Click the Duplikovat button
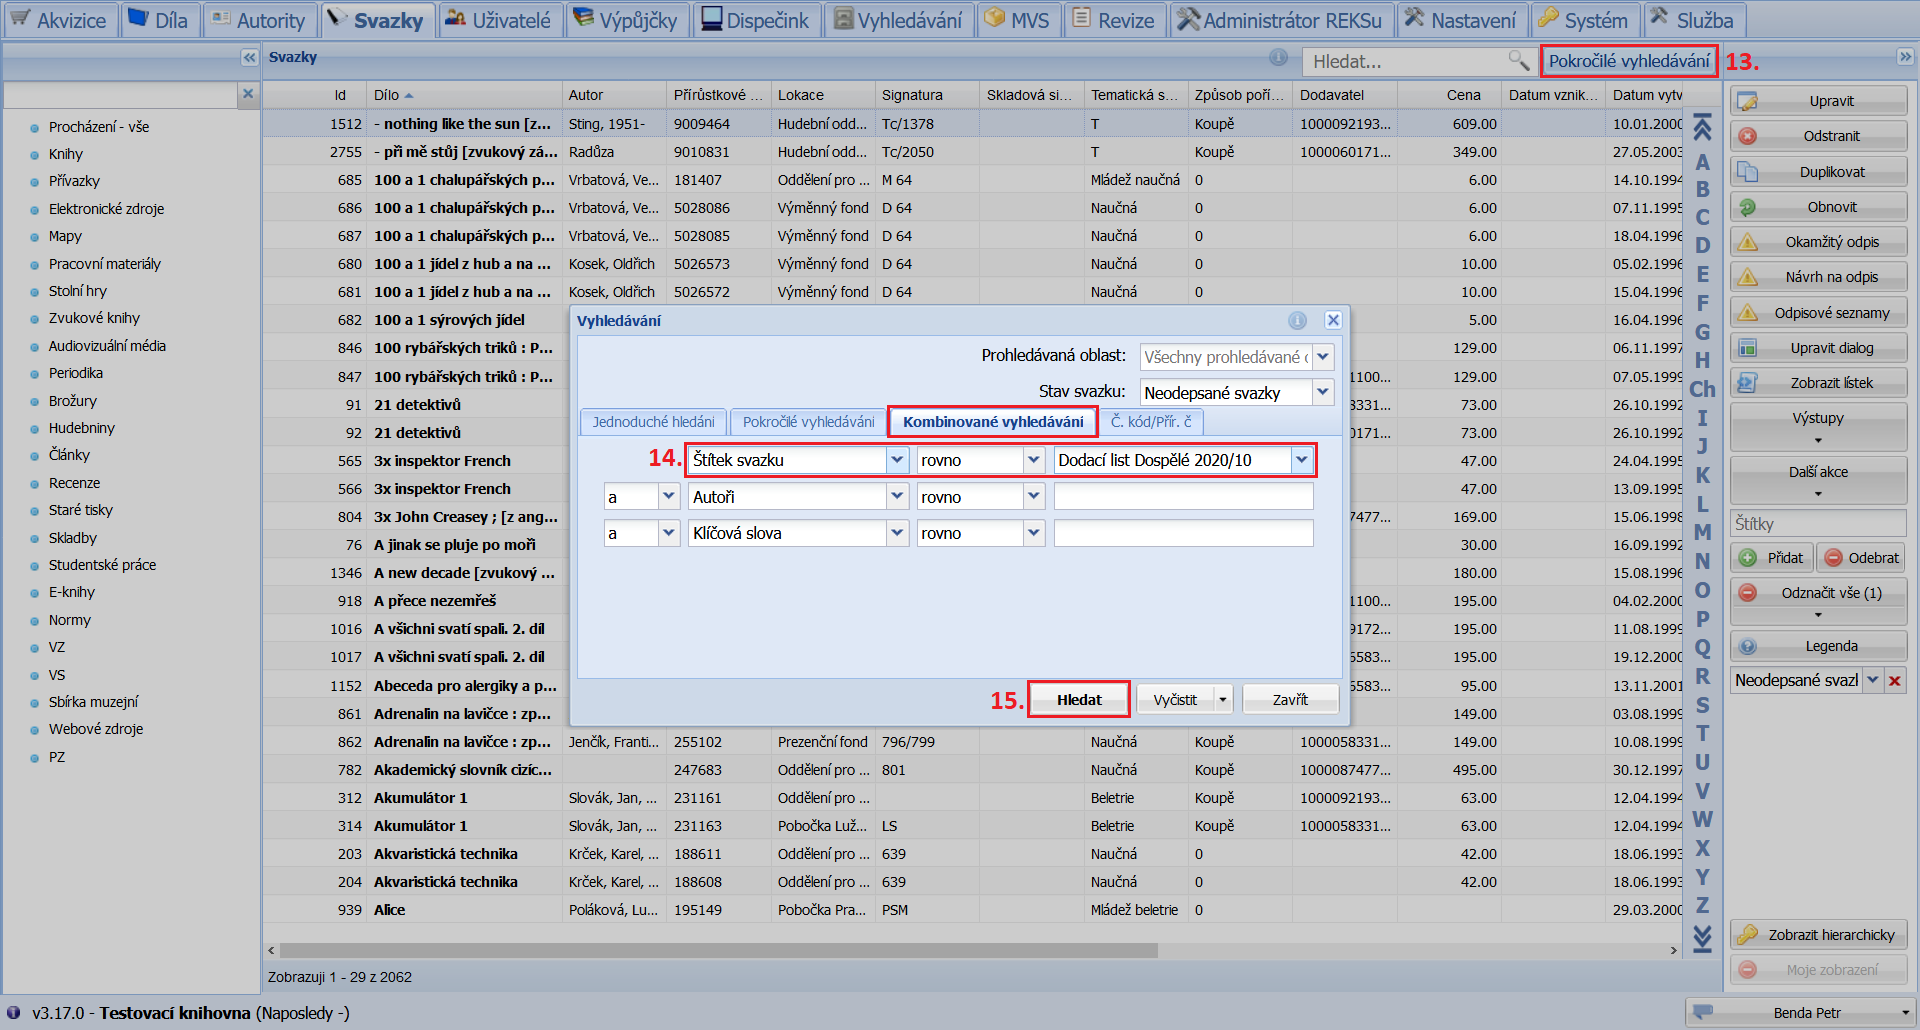This screenshot has width=1920, height=1030. click(x=1819, y=172)
